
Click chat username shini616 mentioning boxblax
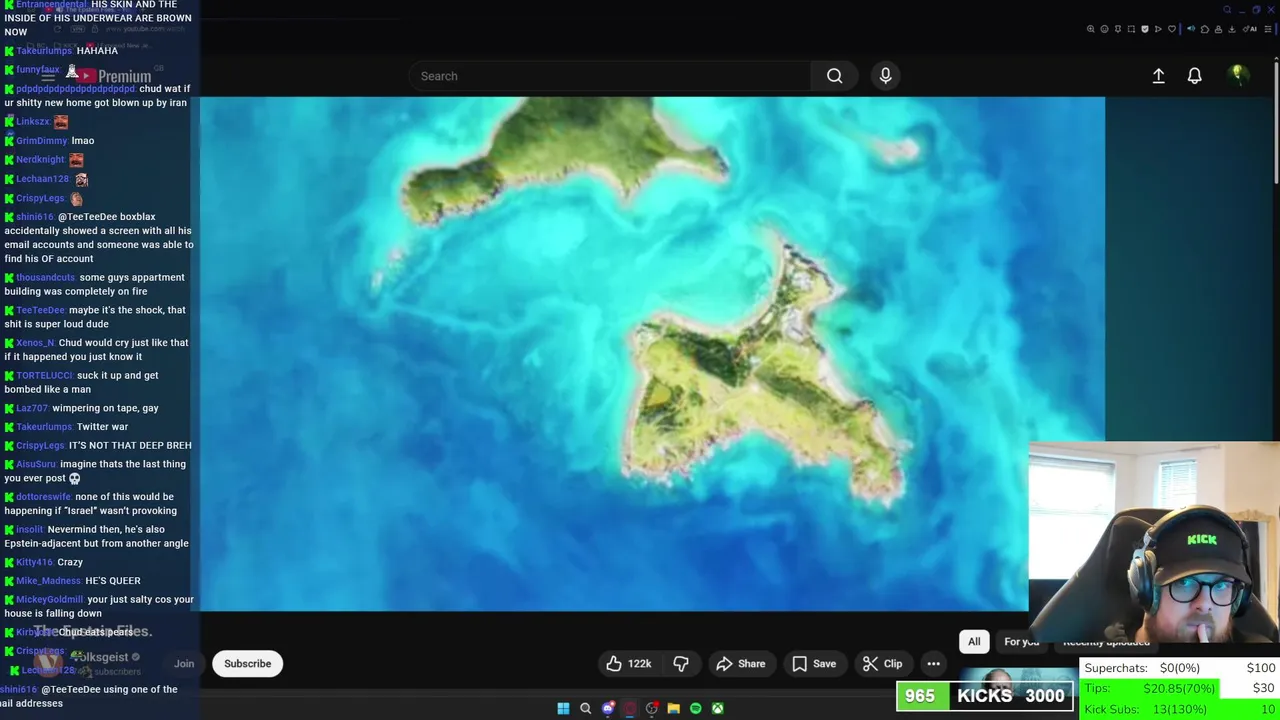tap(35, 217)
